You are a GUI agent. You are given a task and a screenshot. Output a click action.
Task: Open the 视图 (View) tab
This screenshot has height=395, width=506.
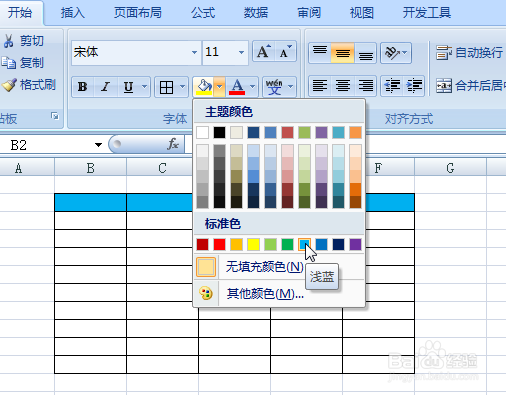coord(361,13)
